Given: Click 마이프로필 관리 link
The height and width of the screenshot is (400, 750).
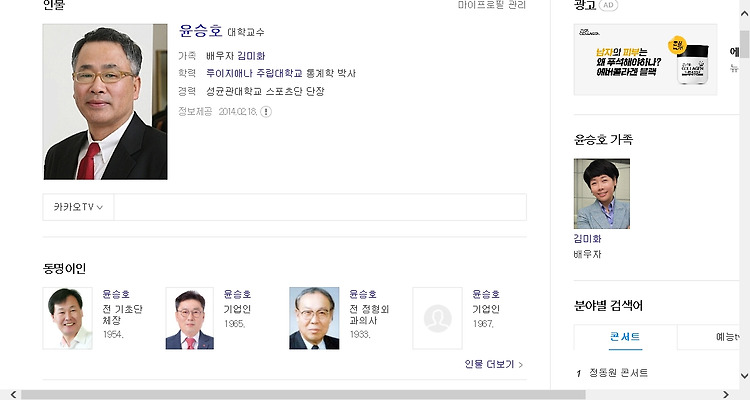Looking at the screenshot, I should tap(492, 5).
